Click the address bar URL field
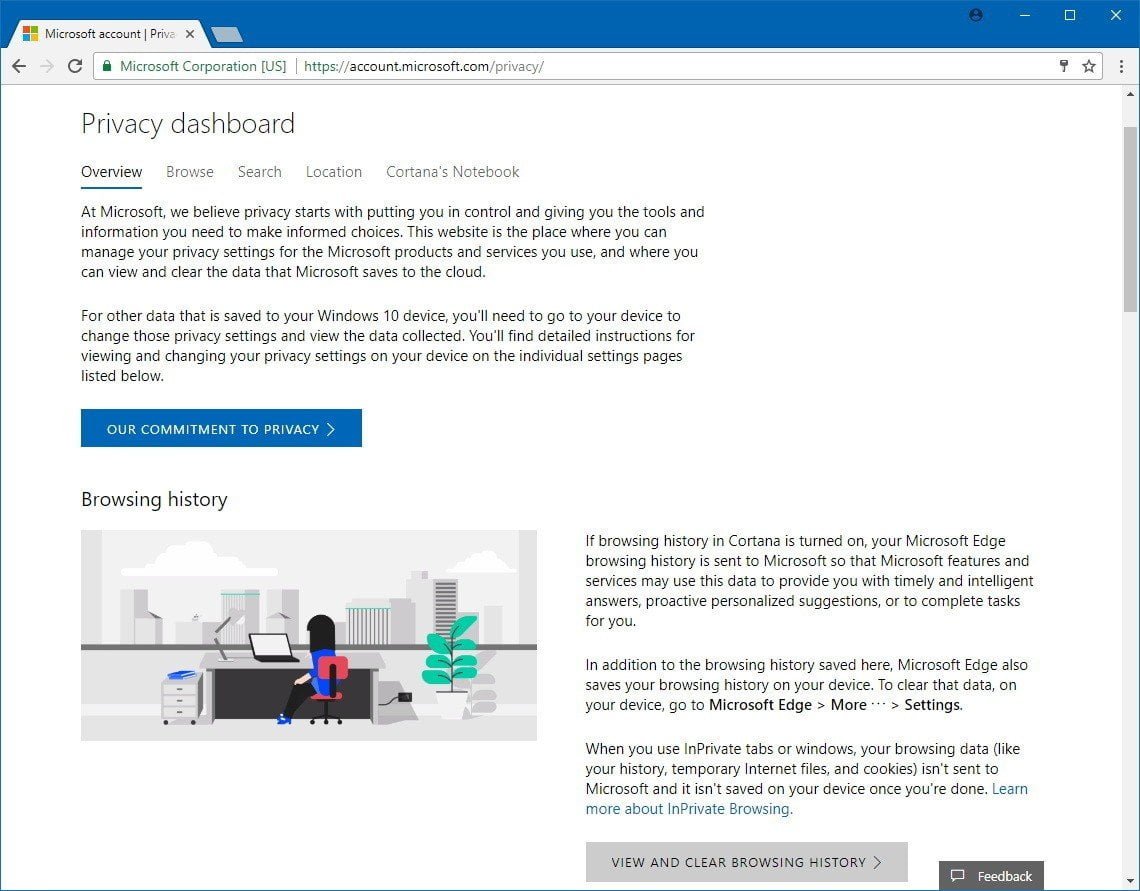The image size is (1140, 891). (x=598, y=66)
